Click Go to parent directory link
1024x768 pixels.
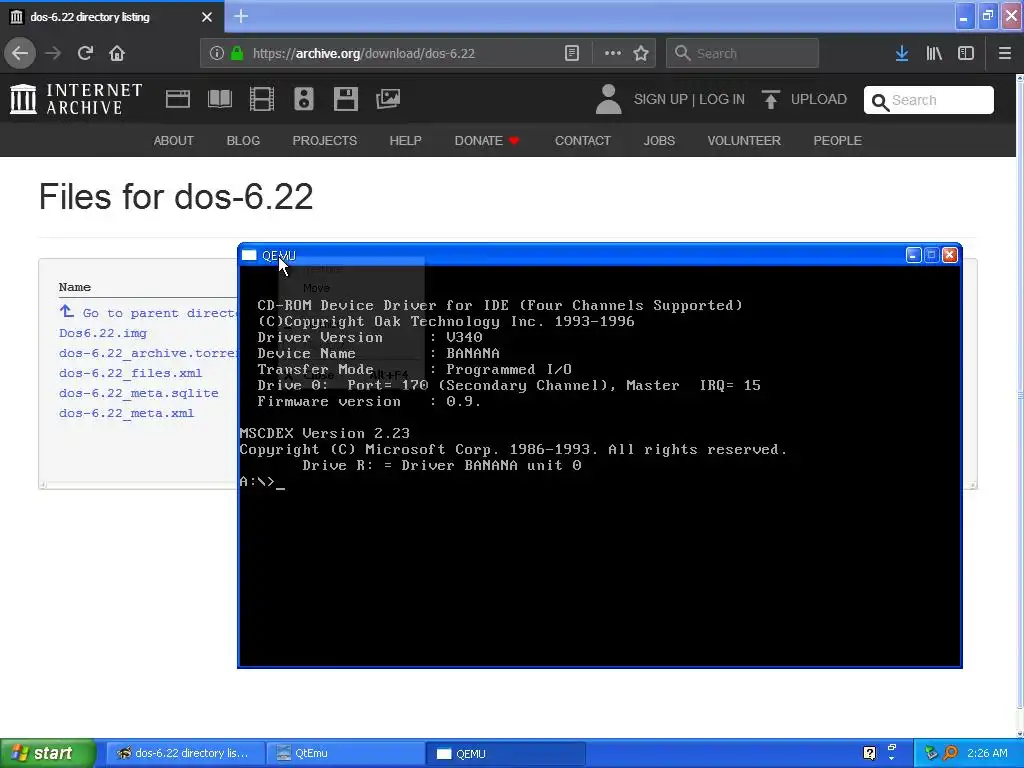148,313
